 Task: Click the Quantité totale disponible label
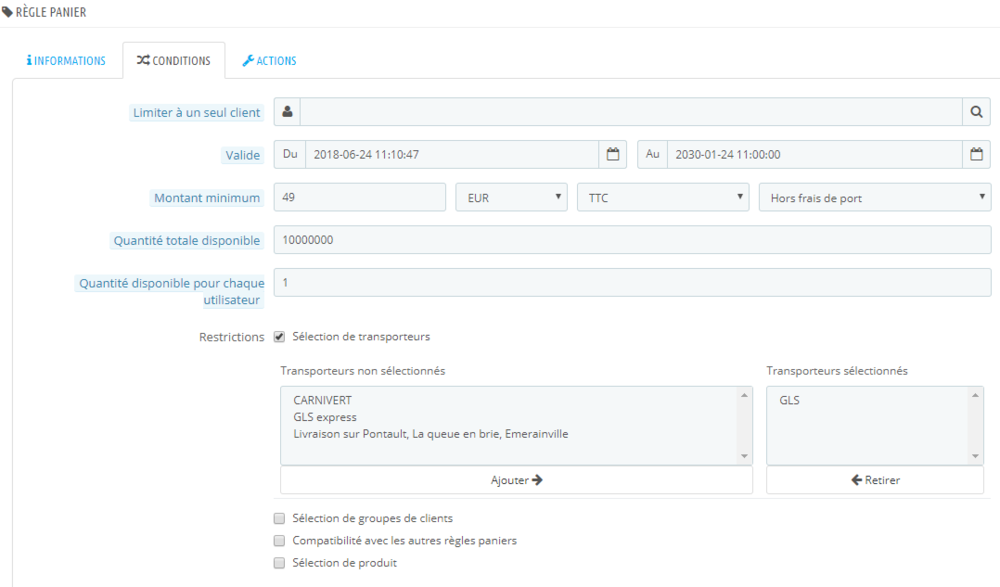[187, 241]
